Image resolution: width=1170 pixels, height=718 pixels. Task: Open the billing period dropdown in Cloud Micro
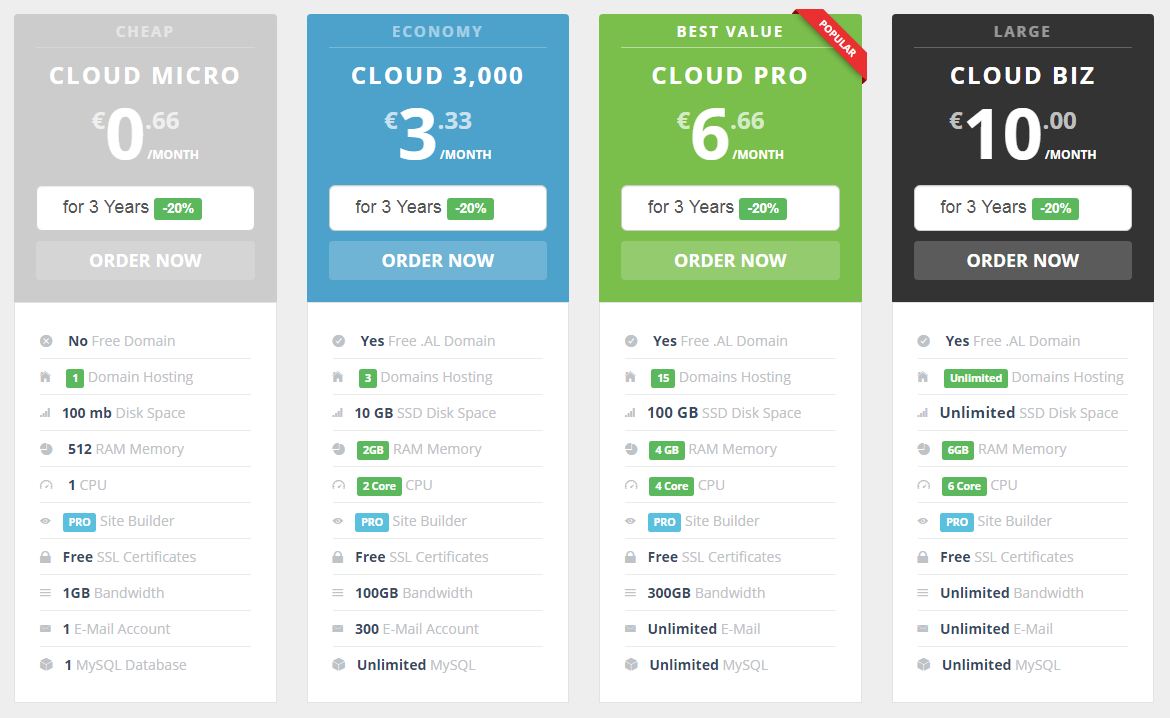click(x=146, y=208)
